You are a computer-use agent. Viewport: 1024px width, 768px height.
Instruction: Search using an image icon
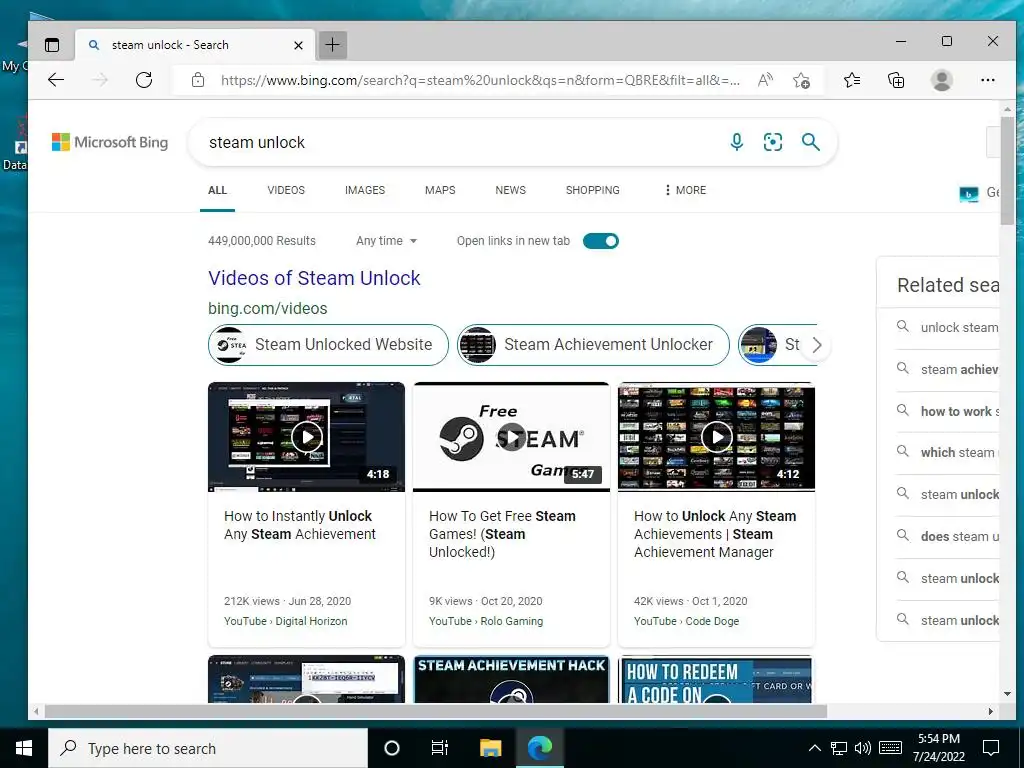coord(773,142)
